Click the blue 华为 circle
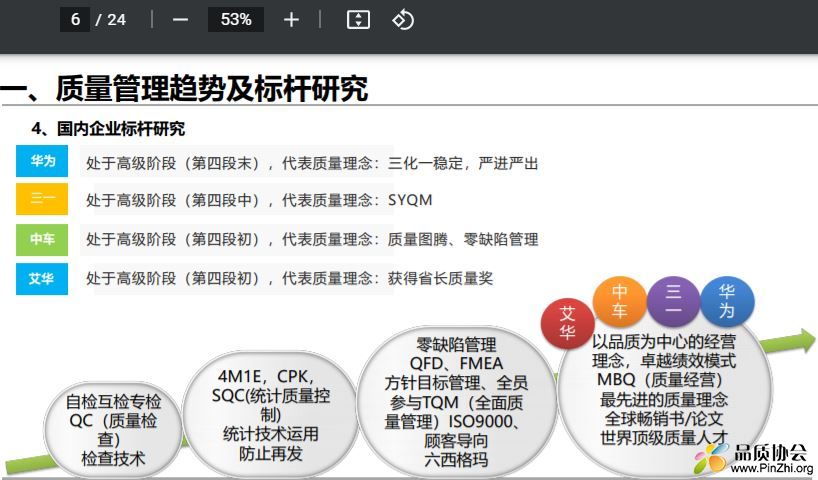Image resolution: width=818 pixels, height=480 pixels. pyautogui.click(x=727, y=302)
